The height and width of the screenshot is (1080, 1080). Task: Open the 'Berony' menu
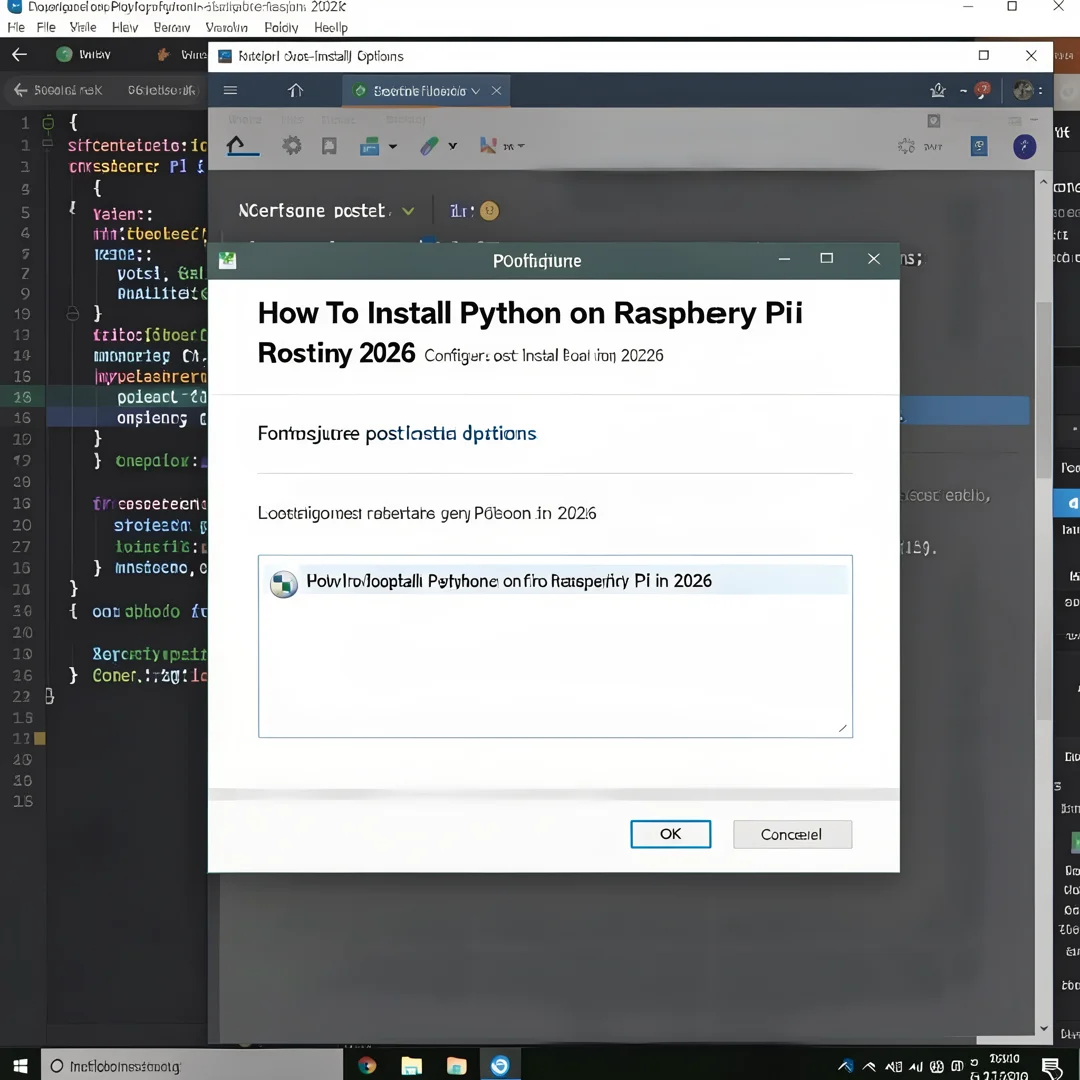(x=172, y=28)
